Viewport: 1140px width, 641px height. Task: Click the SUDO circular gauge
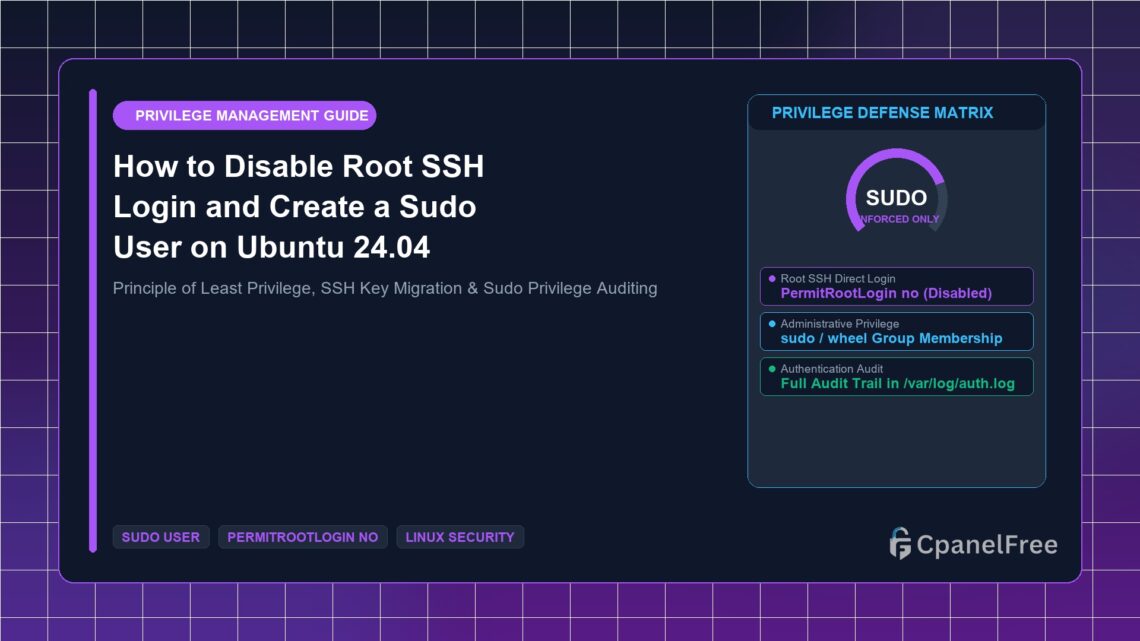pos(896,192)
